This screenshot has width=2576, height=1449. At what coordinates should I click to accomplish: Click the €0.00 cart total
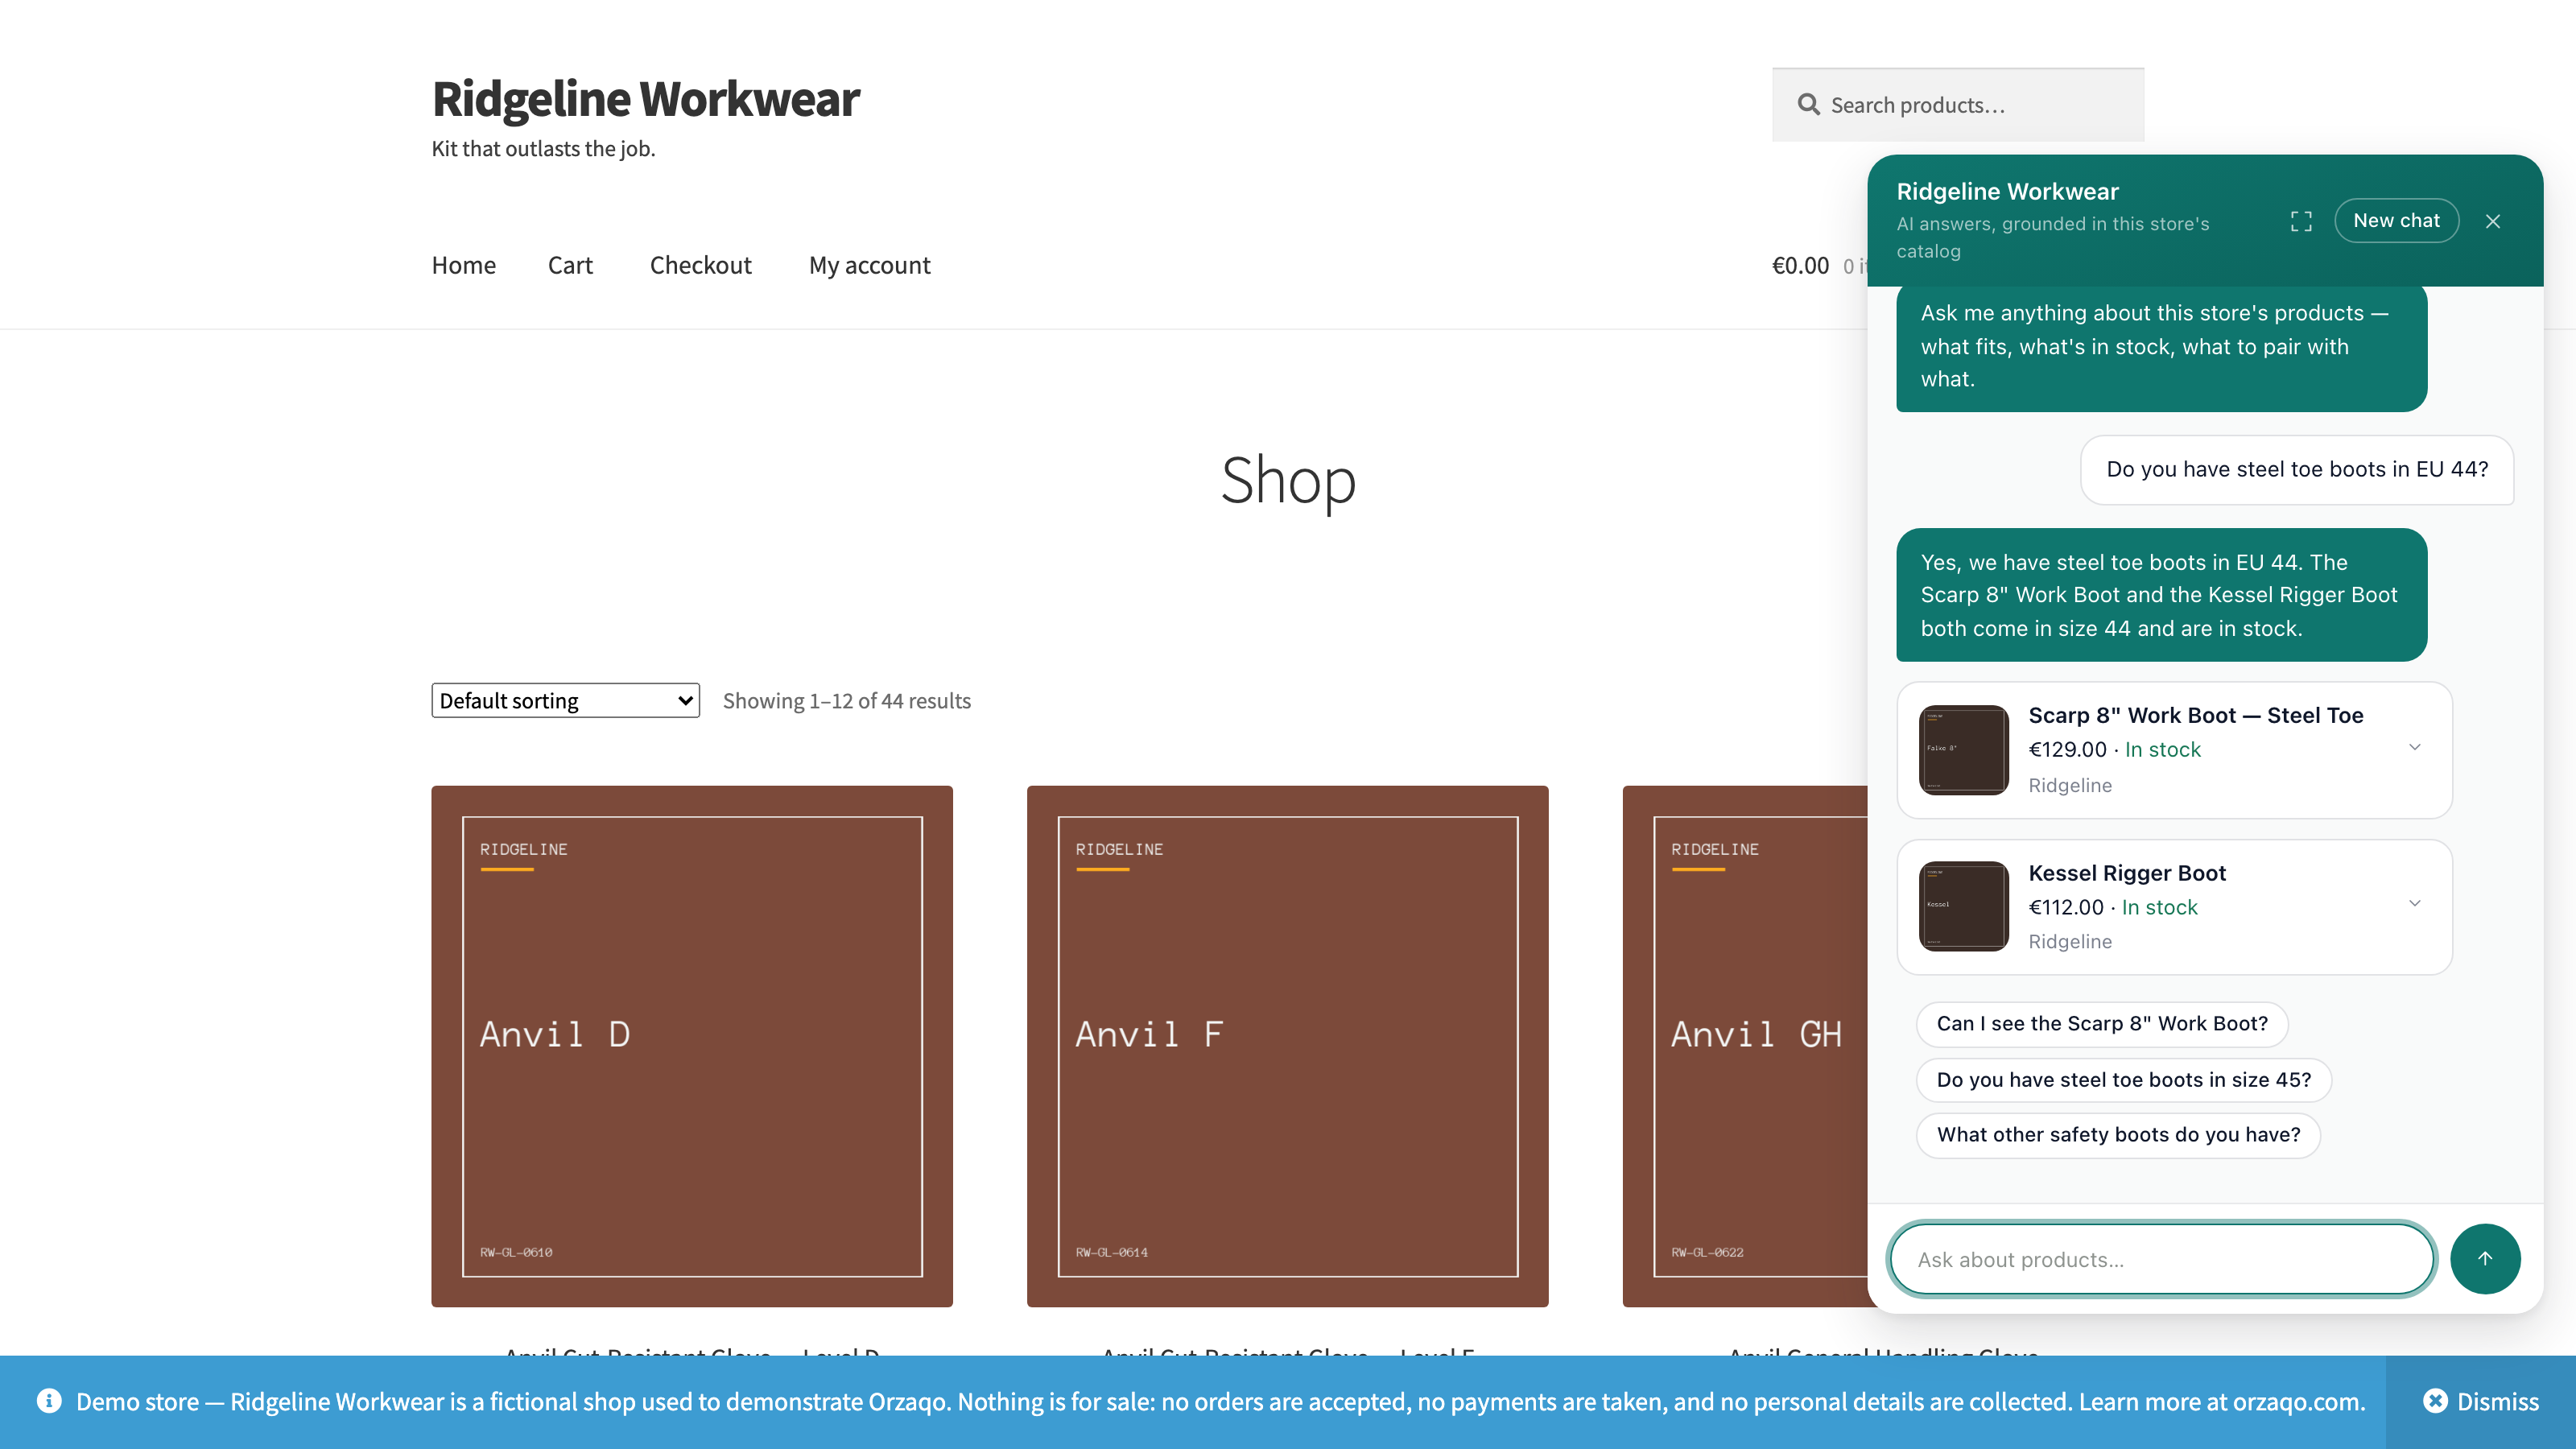pyautogui.click(x=1800, y=265)
